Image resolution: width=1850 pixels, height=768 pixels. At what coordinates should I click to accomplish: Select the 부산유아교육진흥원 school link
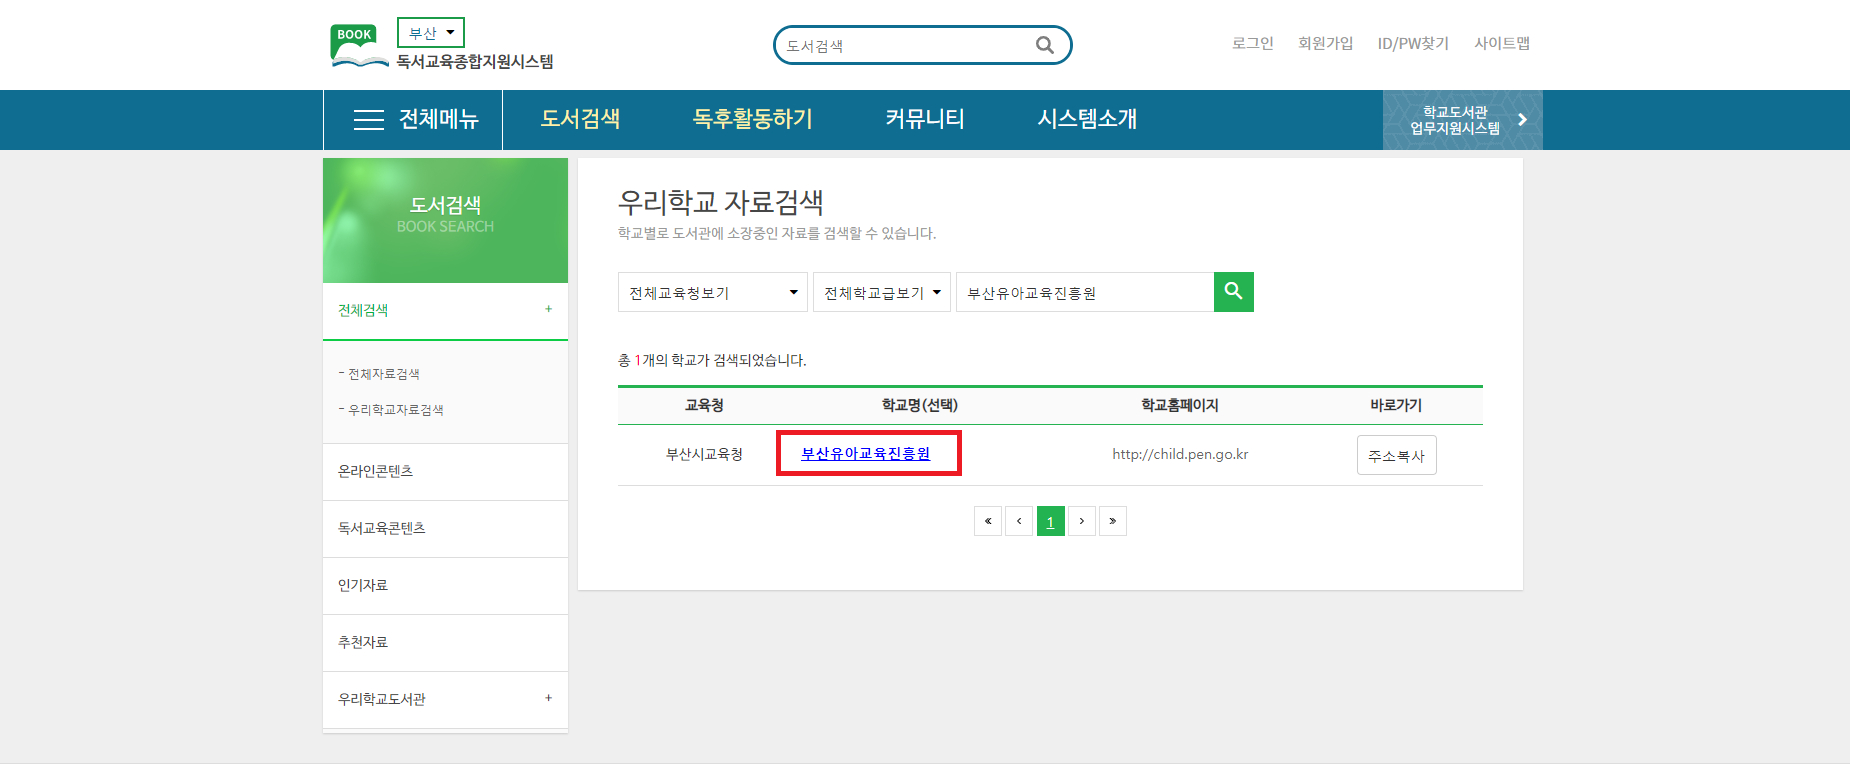point(866,454)
